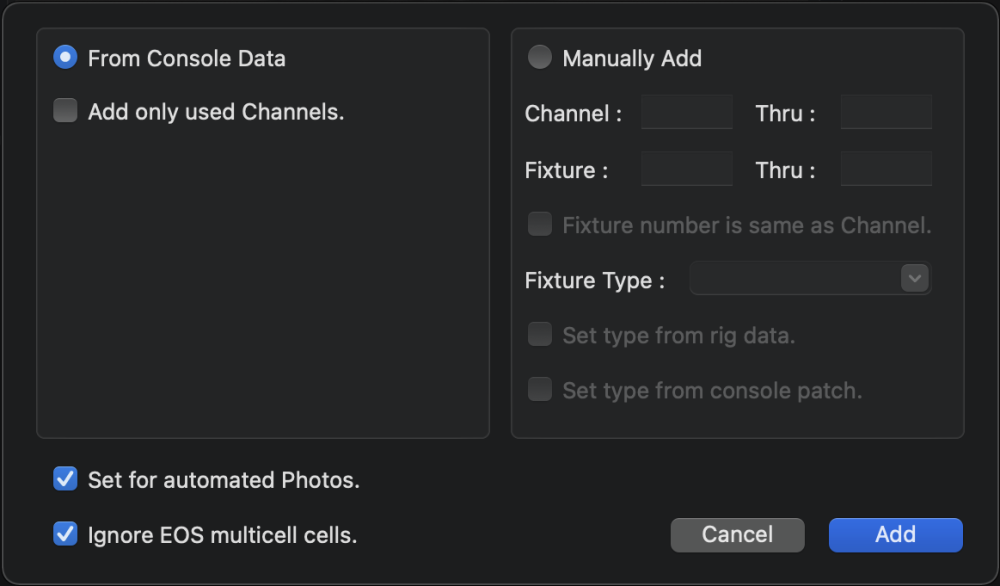Viewport: 1000px width, 586px height.
Task: Enable Set type from console patch
Action: click(539, 389)
